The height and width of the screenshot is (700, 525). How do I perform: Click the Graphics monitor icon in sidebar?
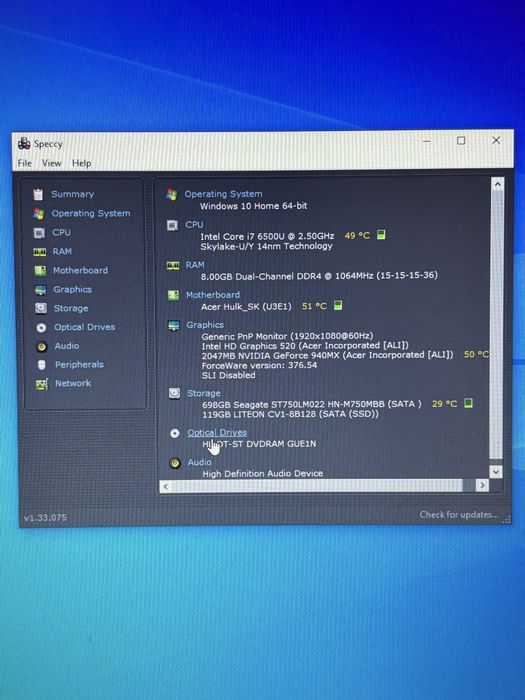pyautogui.click(x=41, y=290)
